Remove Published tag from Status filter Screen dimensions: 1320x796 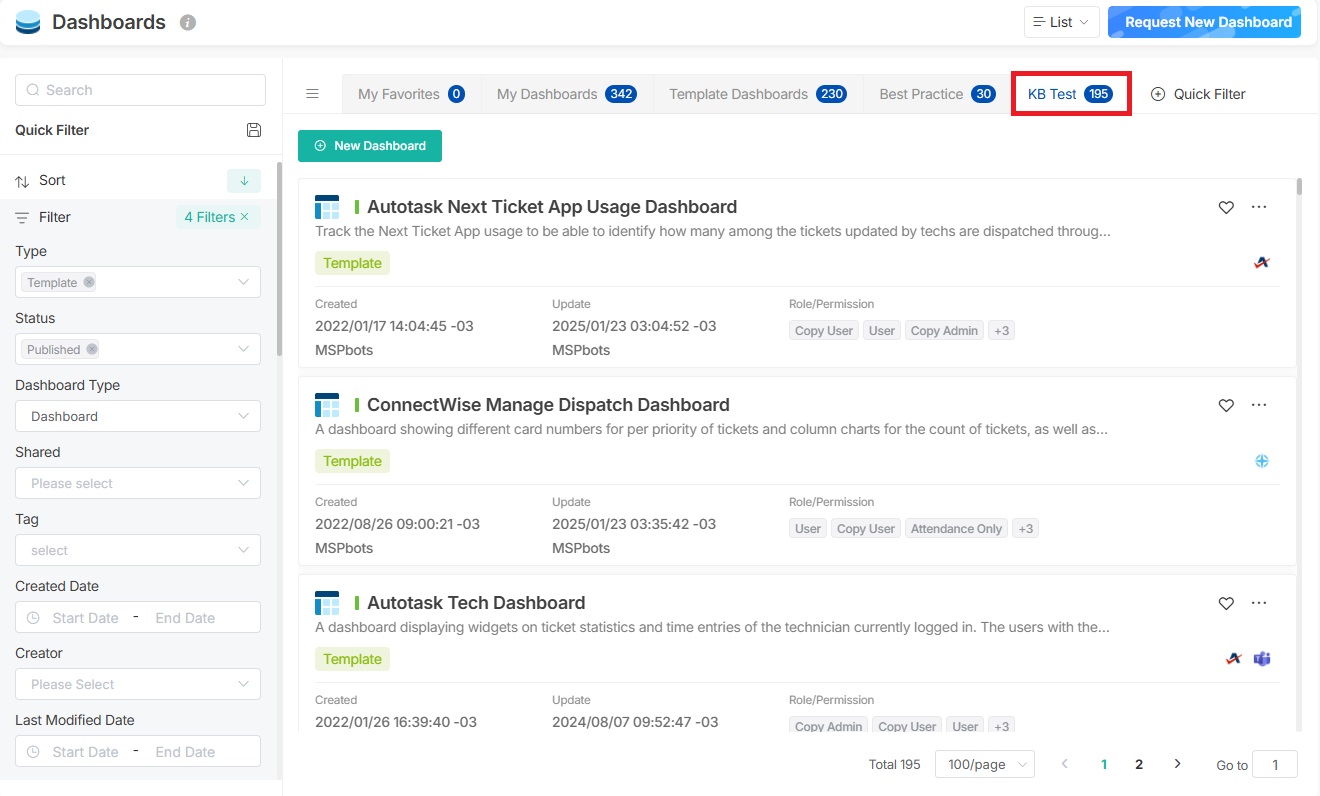[92, 350]
